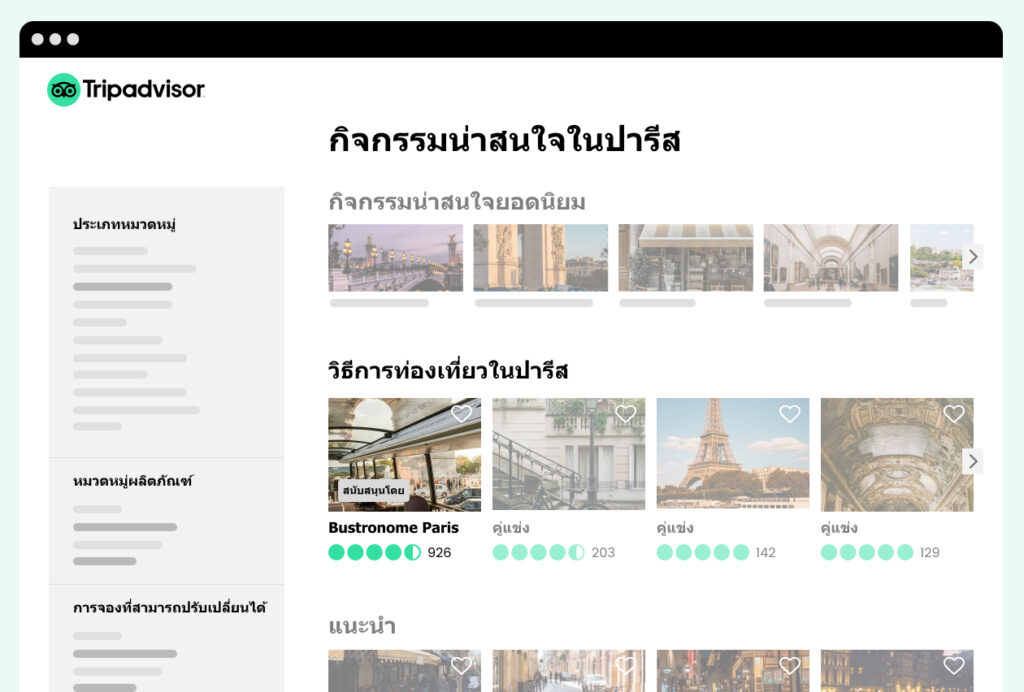Show next popular attractions with arrow
This screenshot has height=692, width=1024.
coord(972,257)
